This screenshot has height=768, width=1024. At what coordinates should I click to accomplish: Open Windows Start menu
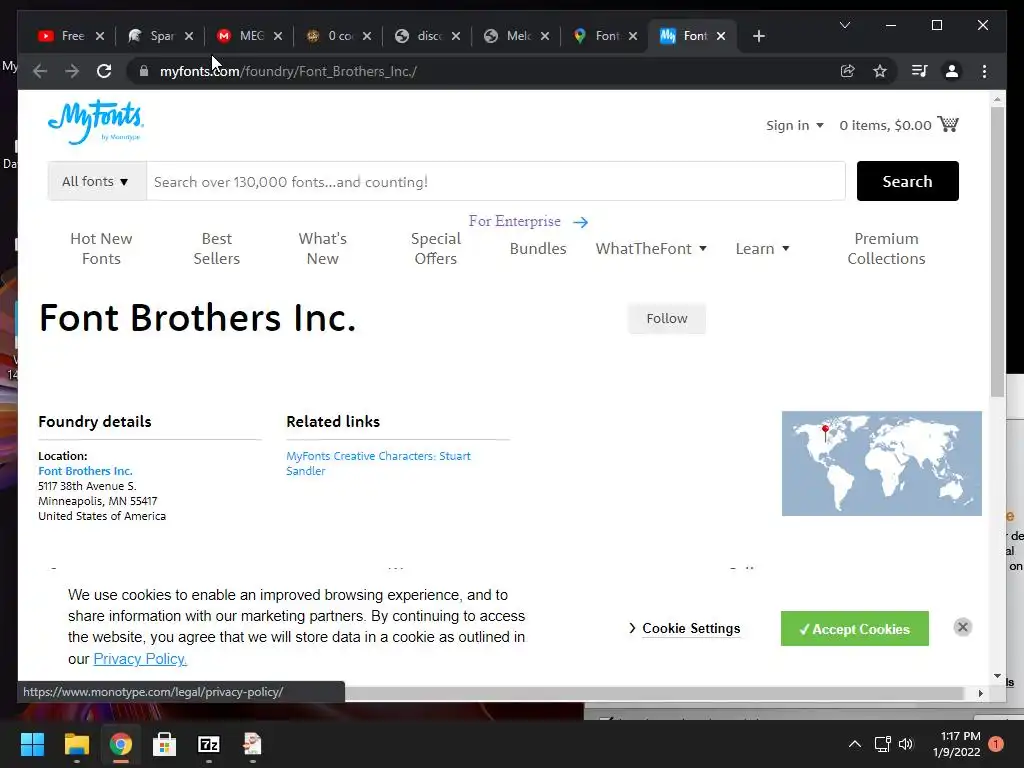tap(32, 744)
